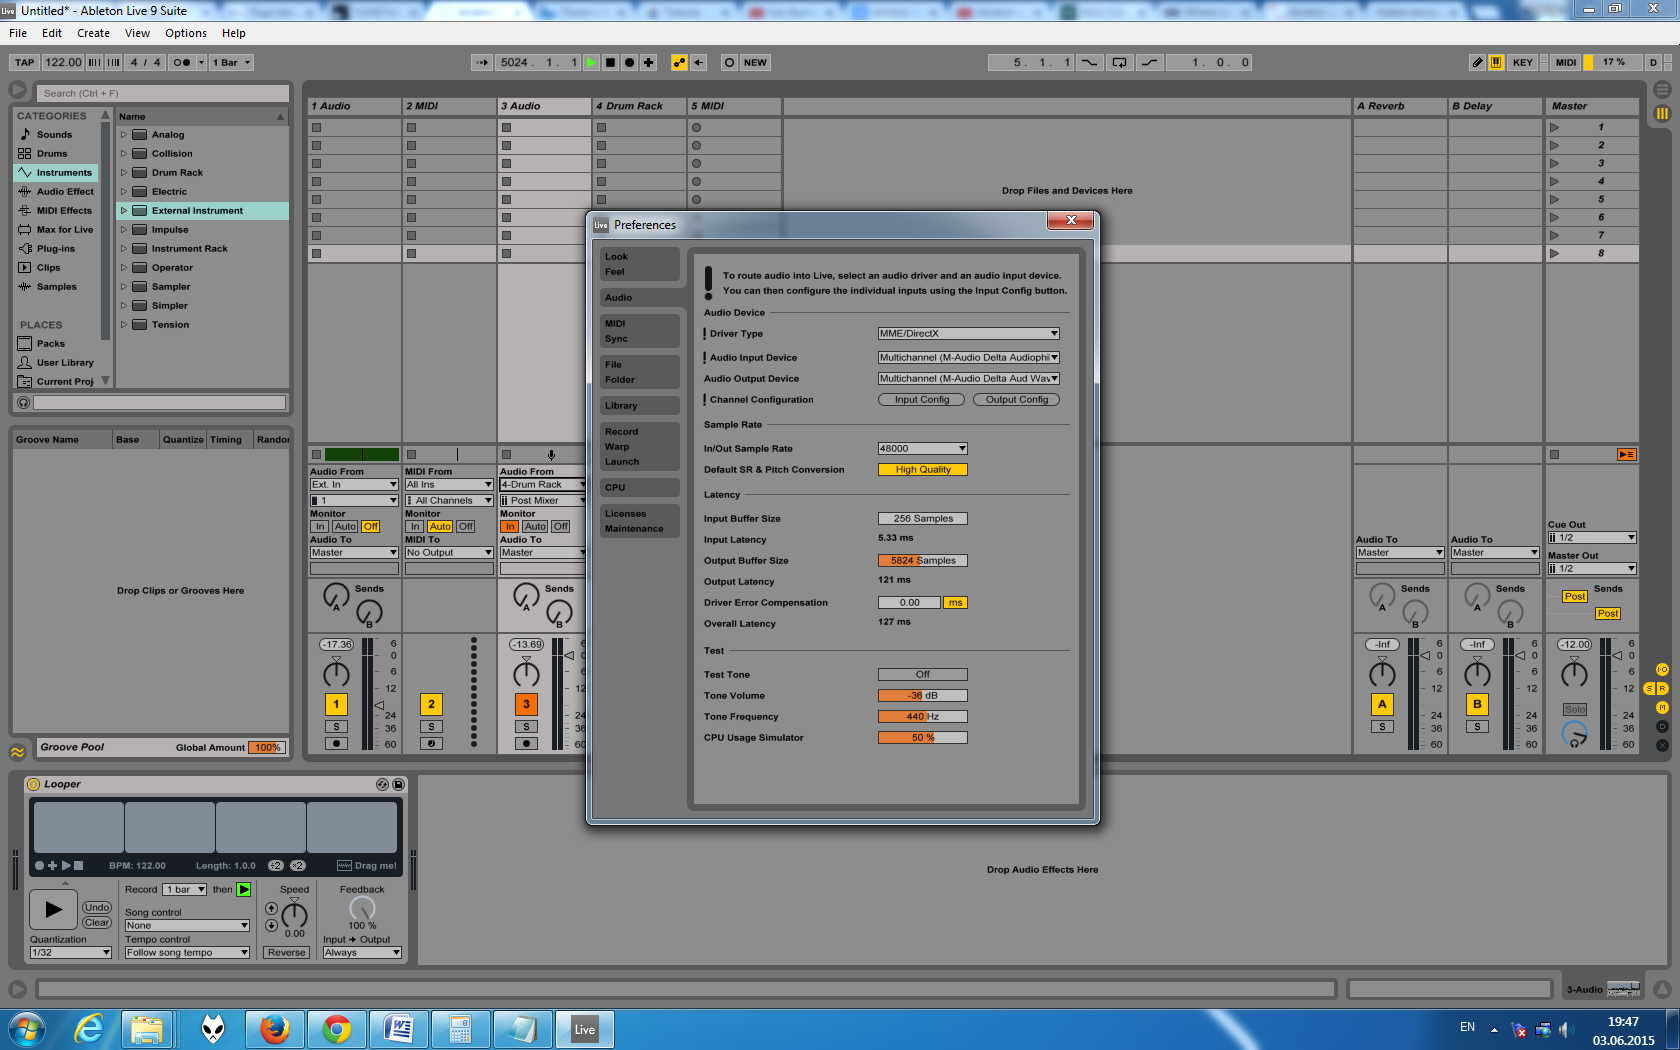Arm track 1 for recording
Viewport: 1680px width, 1050px height.
(336, 744)
